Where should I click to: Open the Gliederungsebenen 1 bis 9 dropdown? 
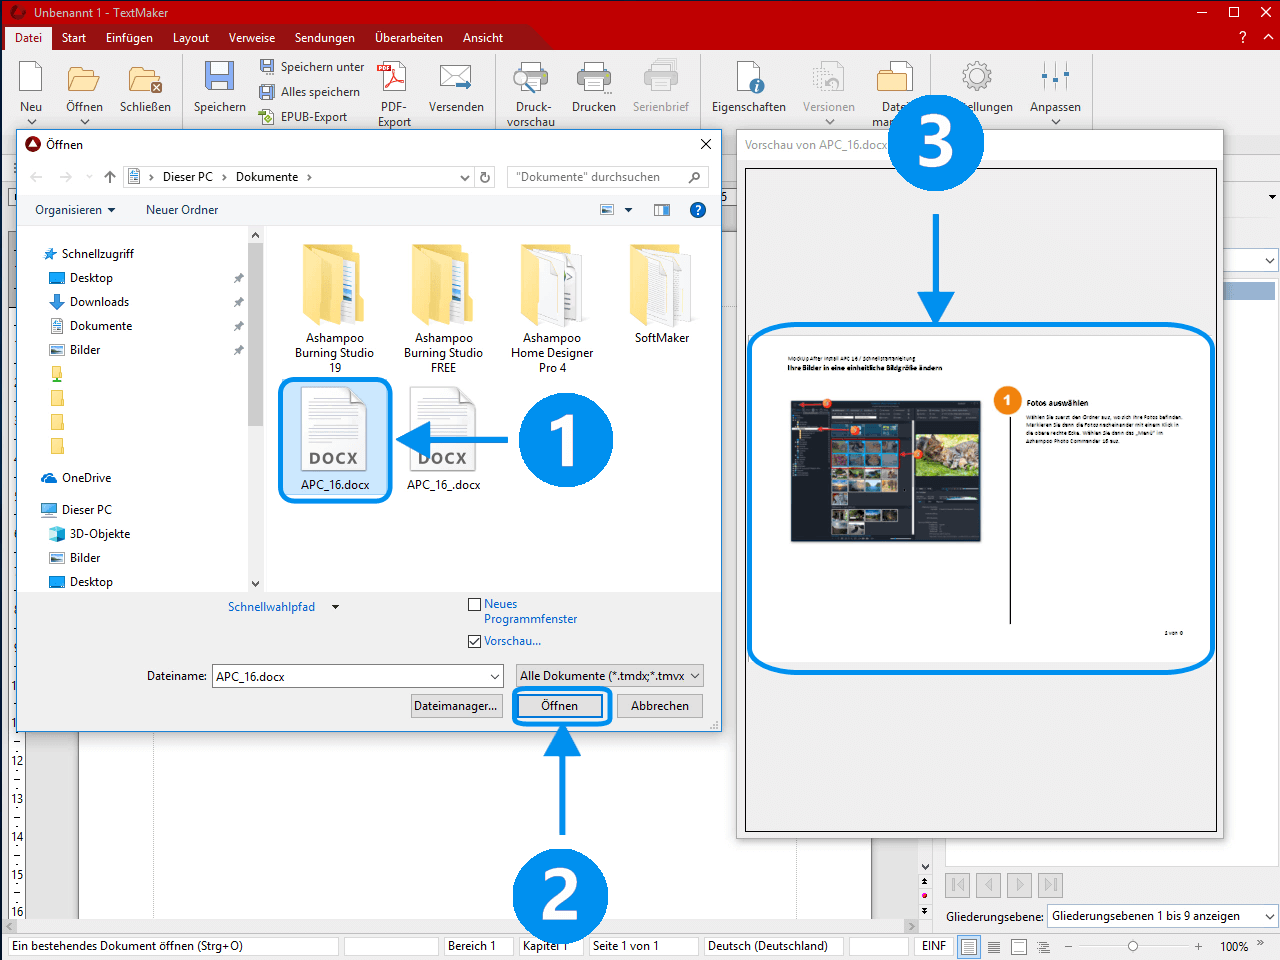1269,916
